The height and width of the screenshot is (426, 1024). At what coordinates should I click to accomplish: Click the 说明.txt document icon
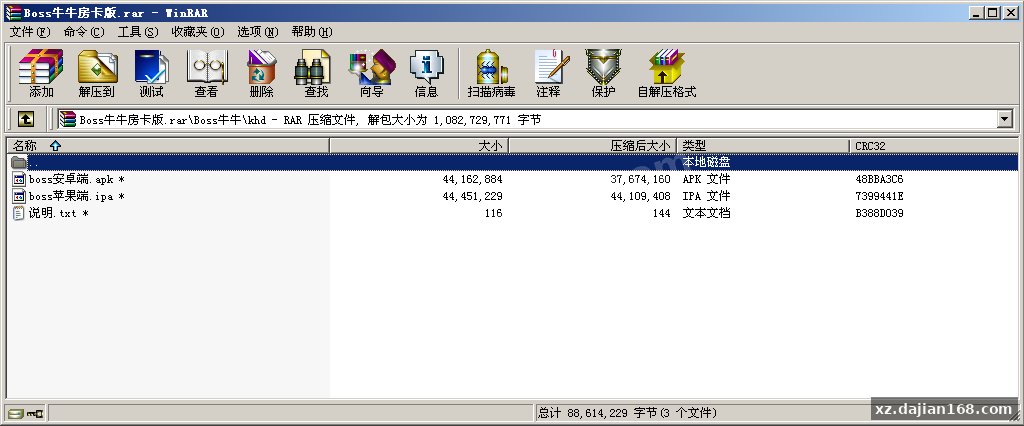[x=19, y=213]
